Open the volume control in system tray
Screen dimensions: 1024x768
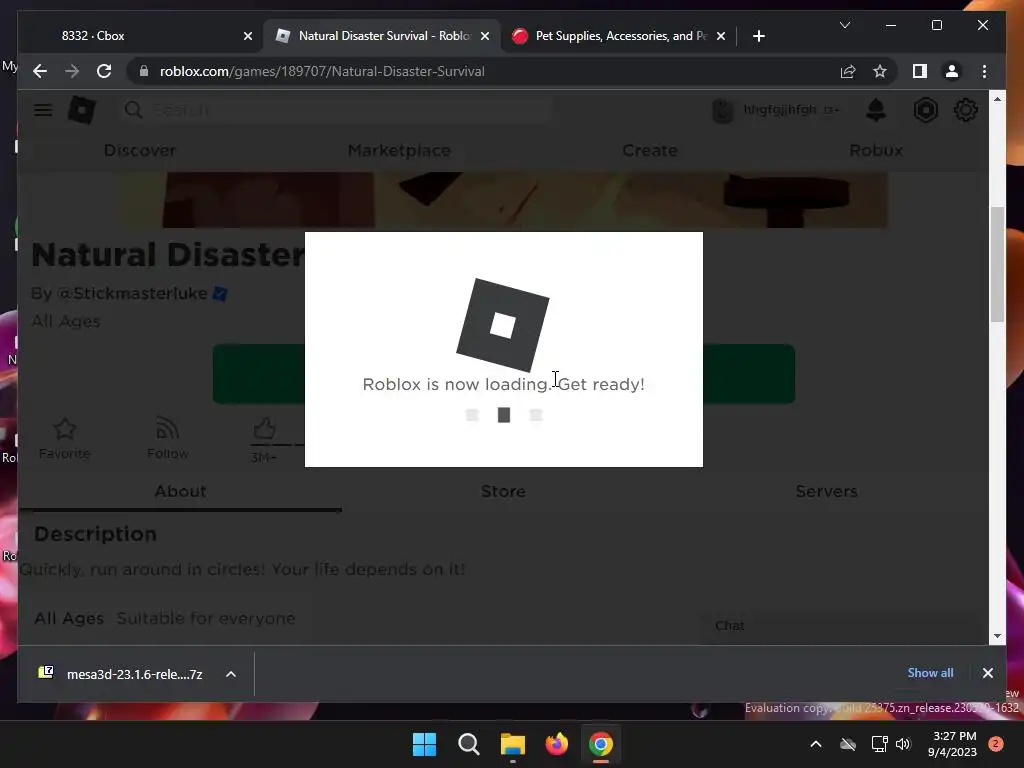[903, 744]
